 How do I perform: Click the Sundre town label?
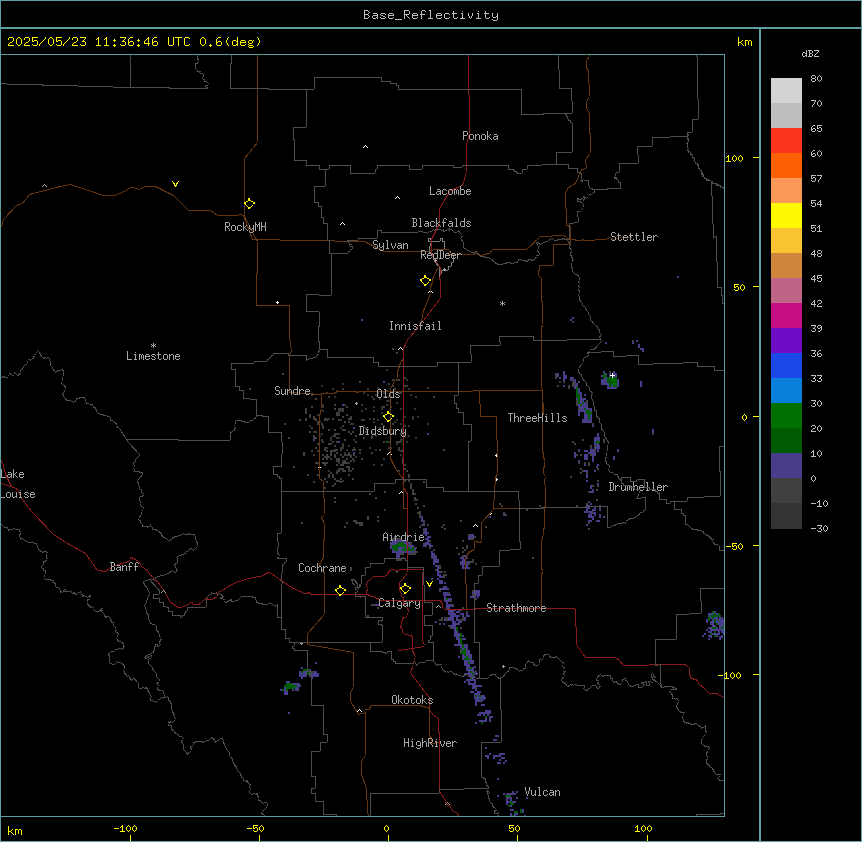(292, 391)
